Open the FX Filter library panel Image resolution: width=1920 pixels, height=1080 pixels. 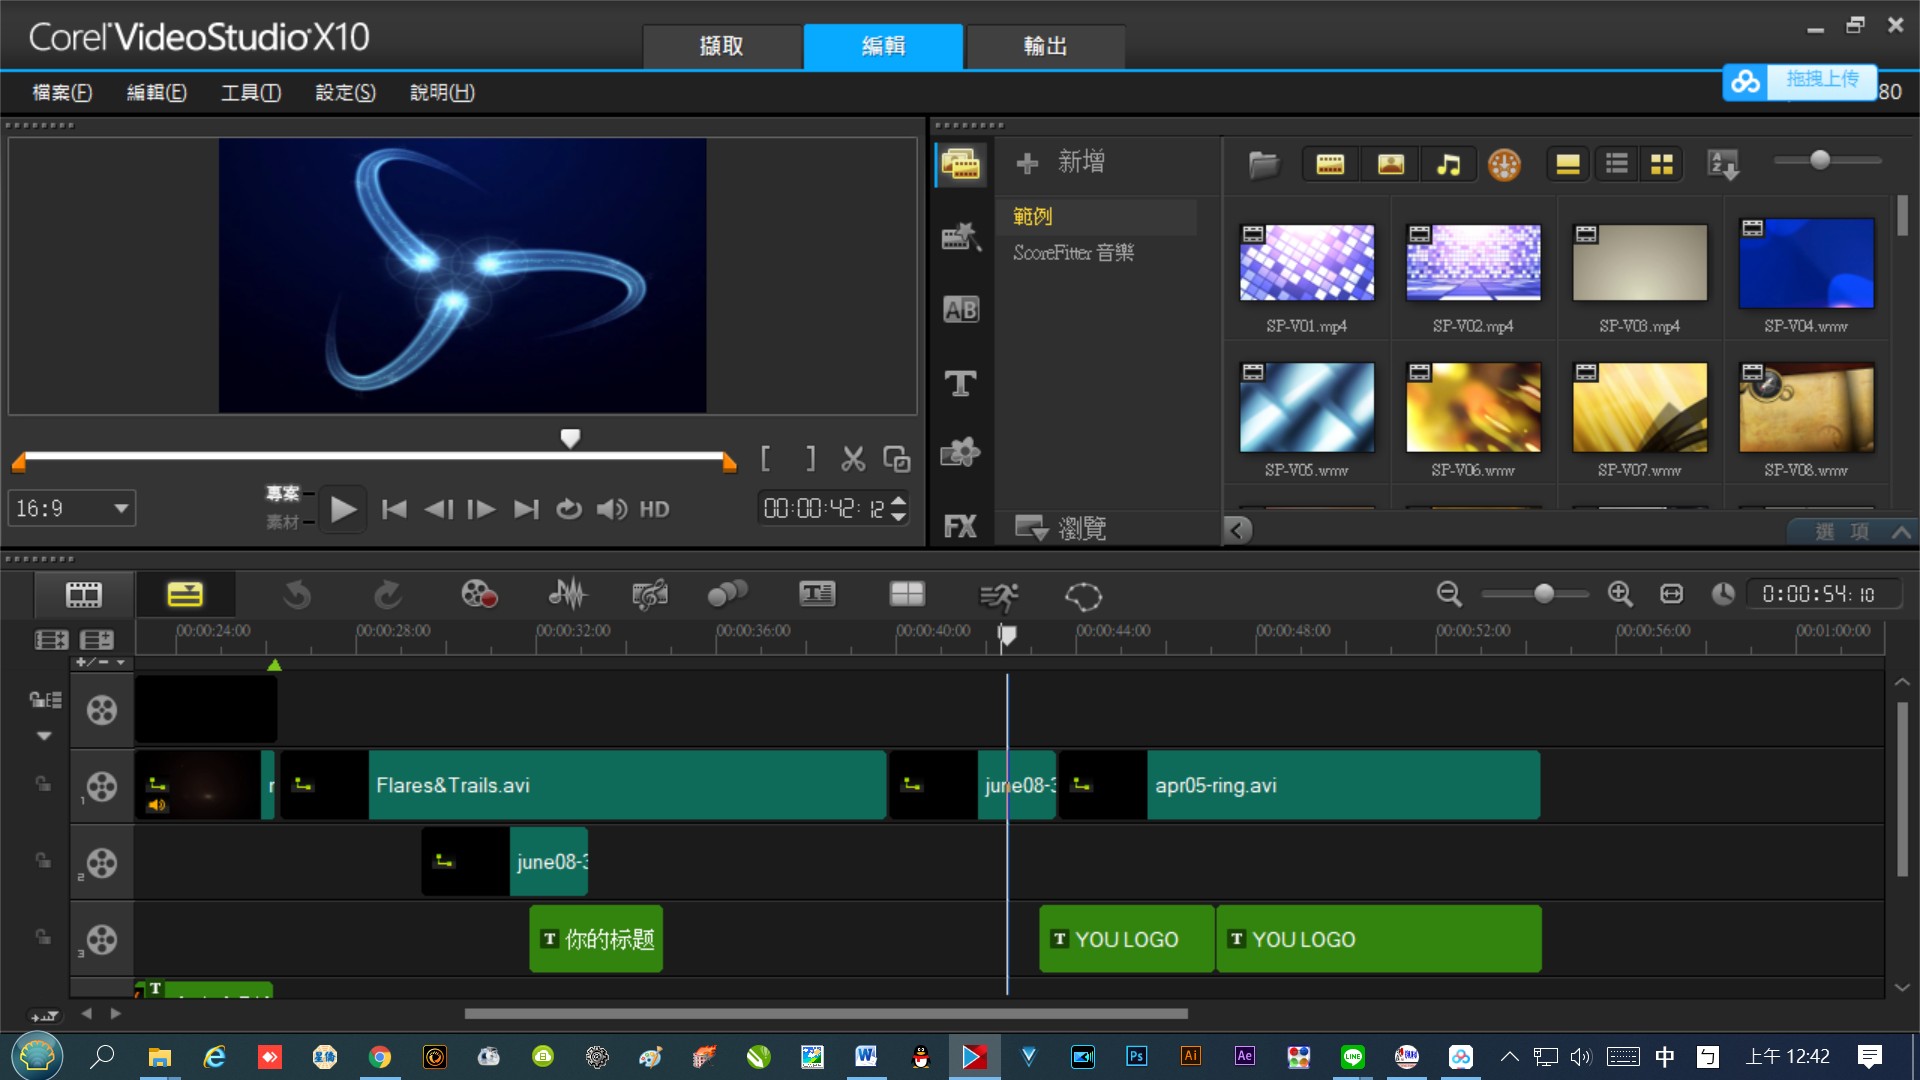[961, 526]
